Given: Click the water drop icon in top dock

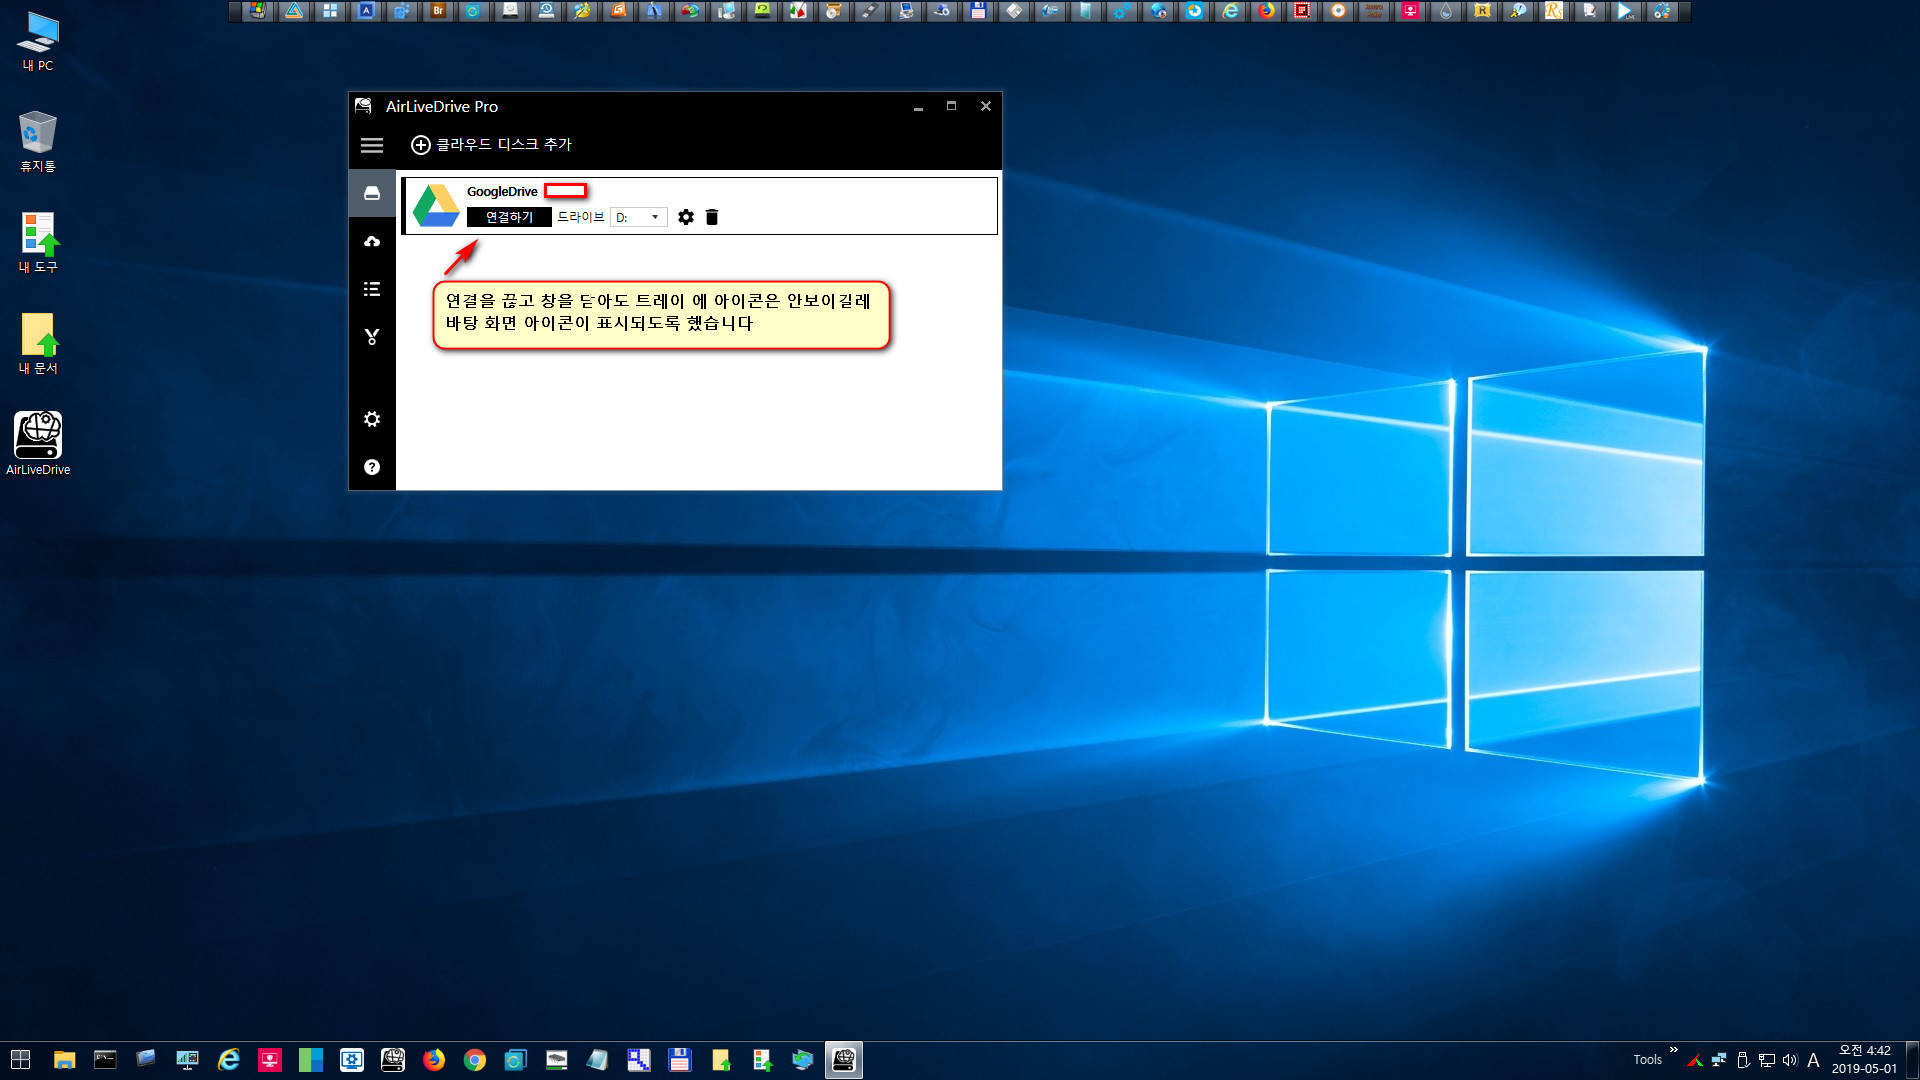Looking at the screenshot, I should (1446, 11).
